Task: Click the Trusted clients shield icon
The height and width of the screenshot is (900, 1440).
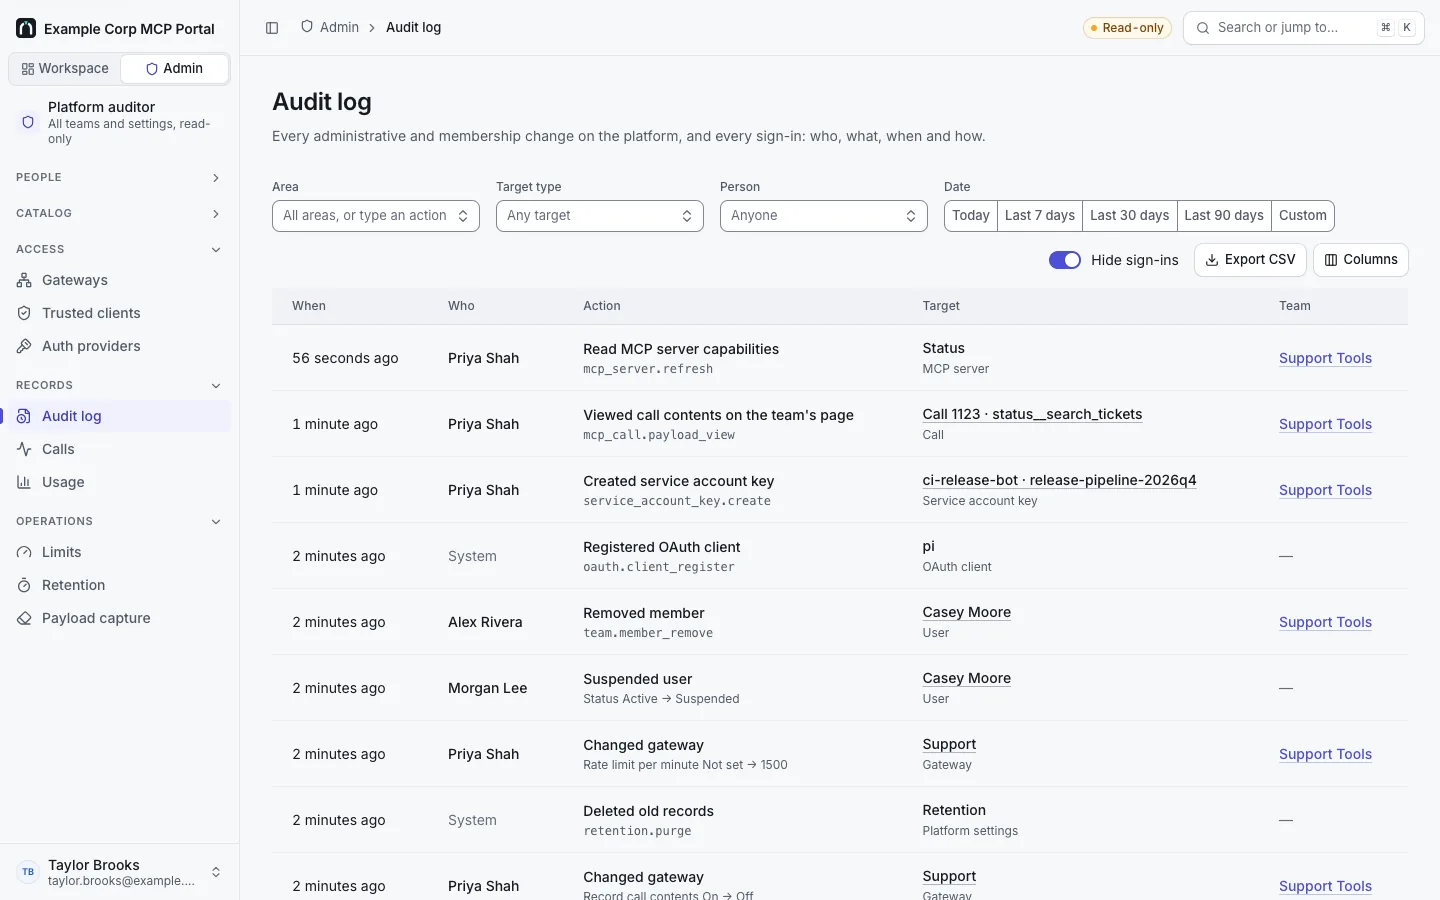Action: (x=24, y=313)
